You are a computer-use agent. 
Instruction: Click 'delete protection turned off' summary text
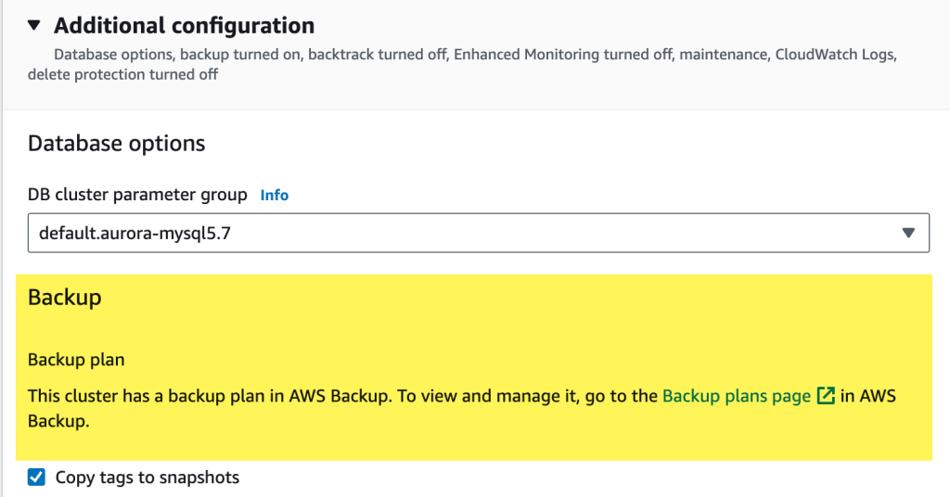(x=123, y=75)
